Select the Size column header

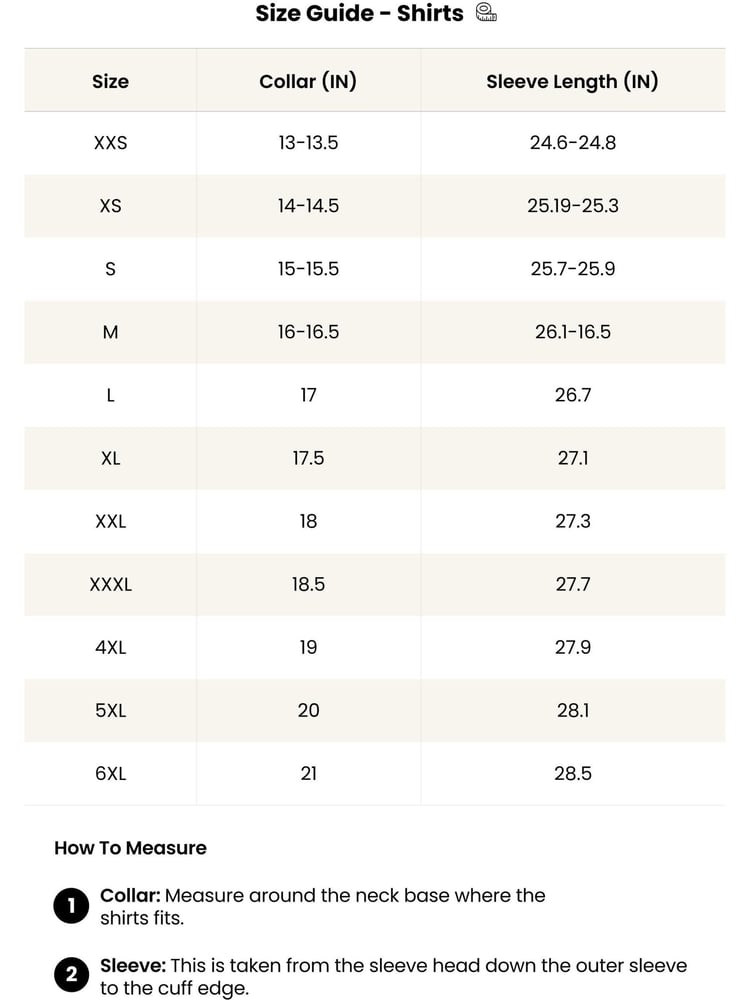pos(110,82)
